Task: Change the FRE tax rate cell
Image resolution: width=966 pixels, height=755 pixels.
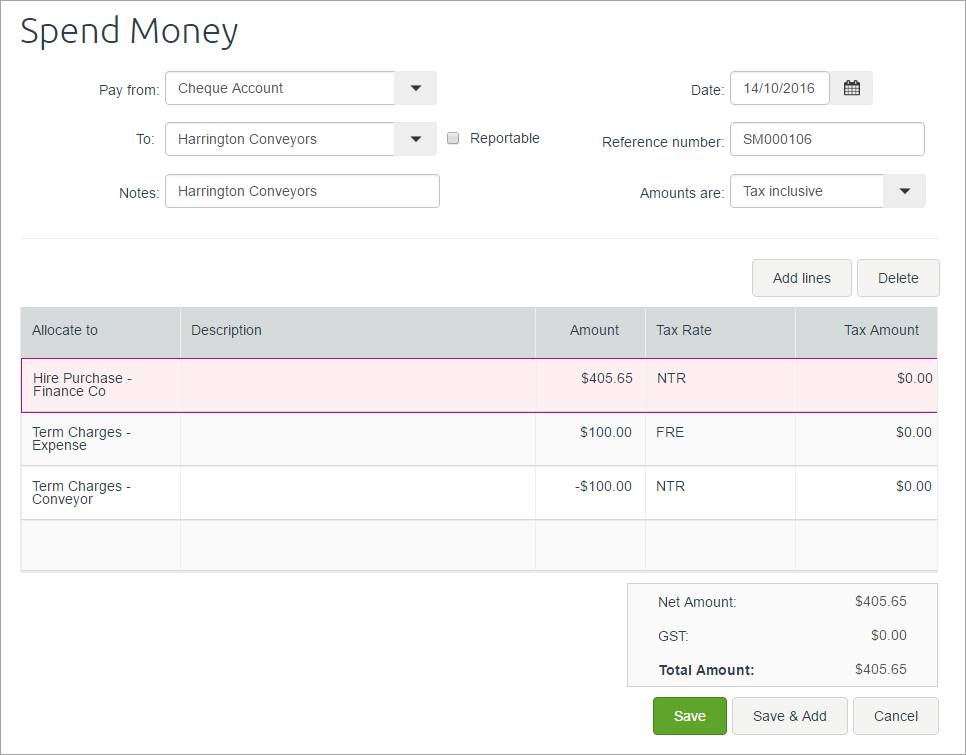Action: click(719, 433)
